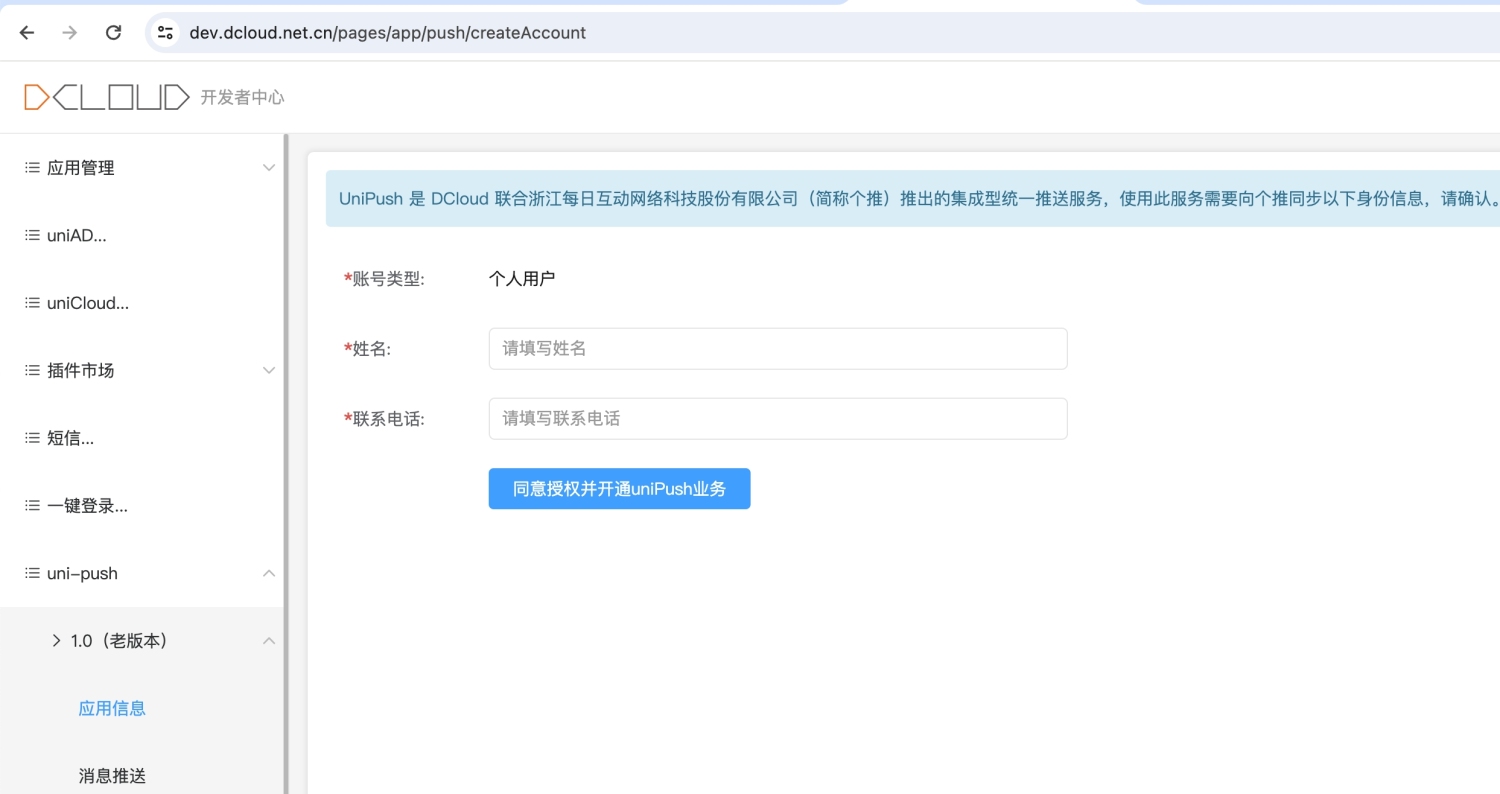
Task: Click the list icon beside uniCloud...
Action: (32, 303)
